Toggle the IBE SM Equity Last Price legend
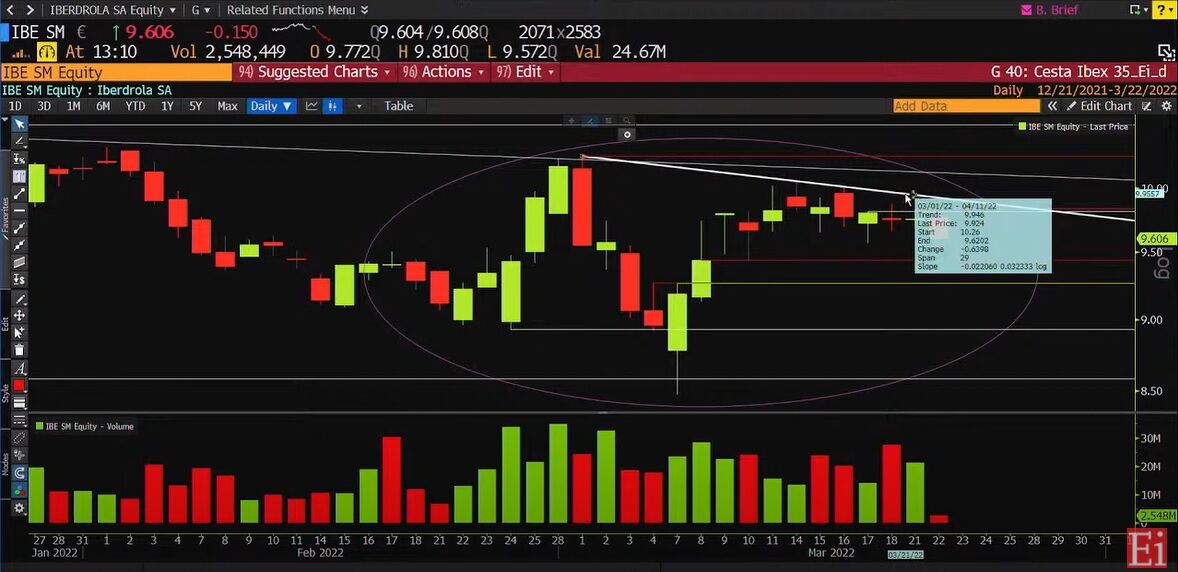 pos(1074,127)
